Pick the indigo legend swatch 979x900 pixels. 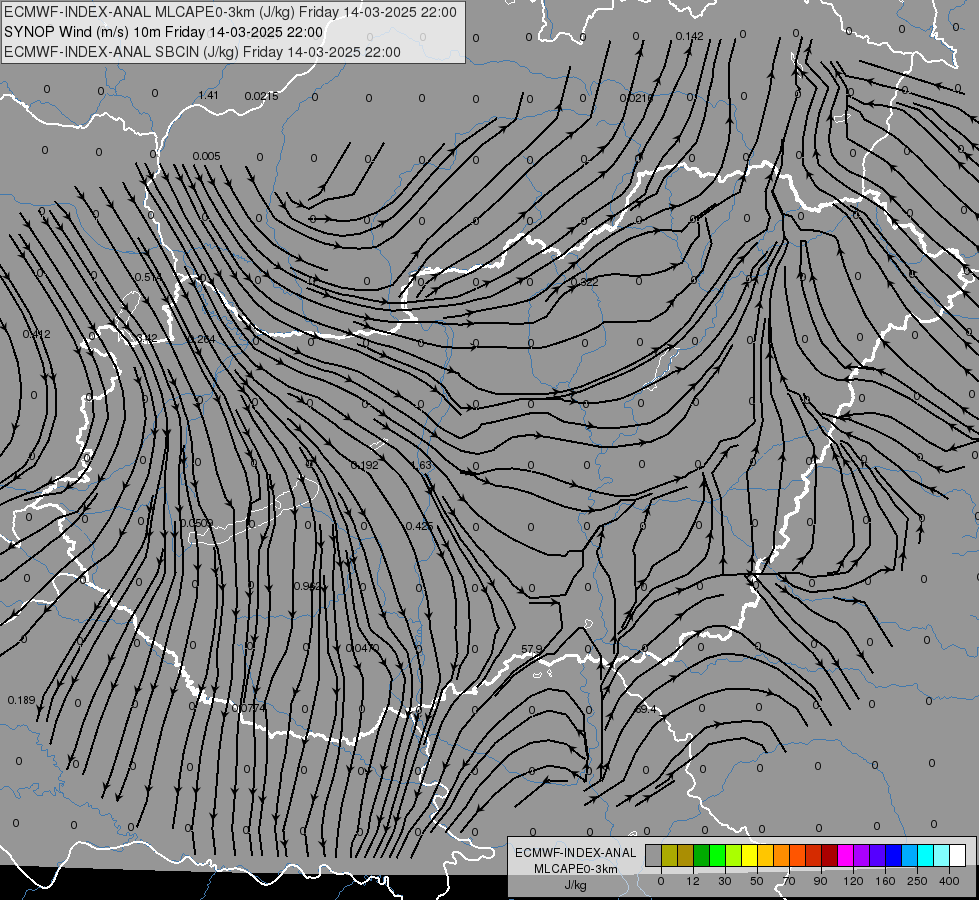point(878,856)
